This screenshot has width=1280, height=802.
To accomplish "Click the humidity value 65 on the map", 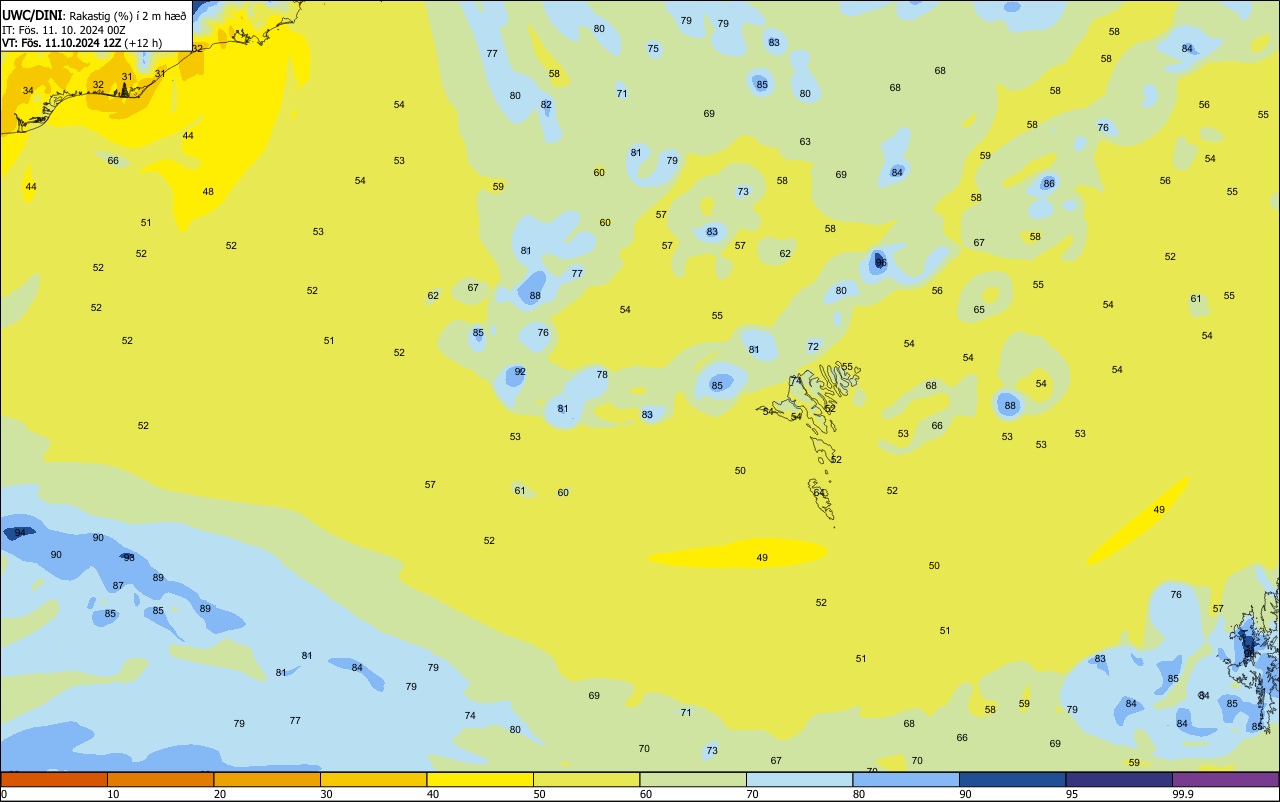I will 979,309.
